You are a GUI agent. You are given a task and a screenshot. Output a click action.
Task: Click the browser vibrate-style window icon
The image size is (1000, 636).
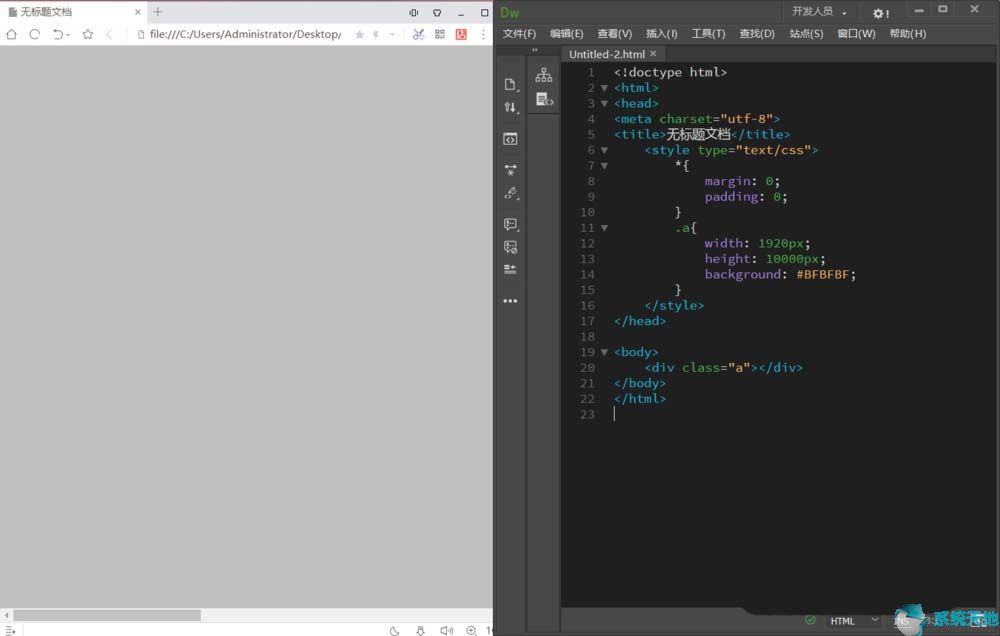(414, 13)
